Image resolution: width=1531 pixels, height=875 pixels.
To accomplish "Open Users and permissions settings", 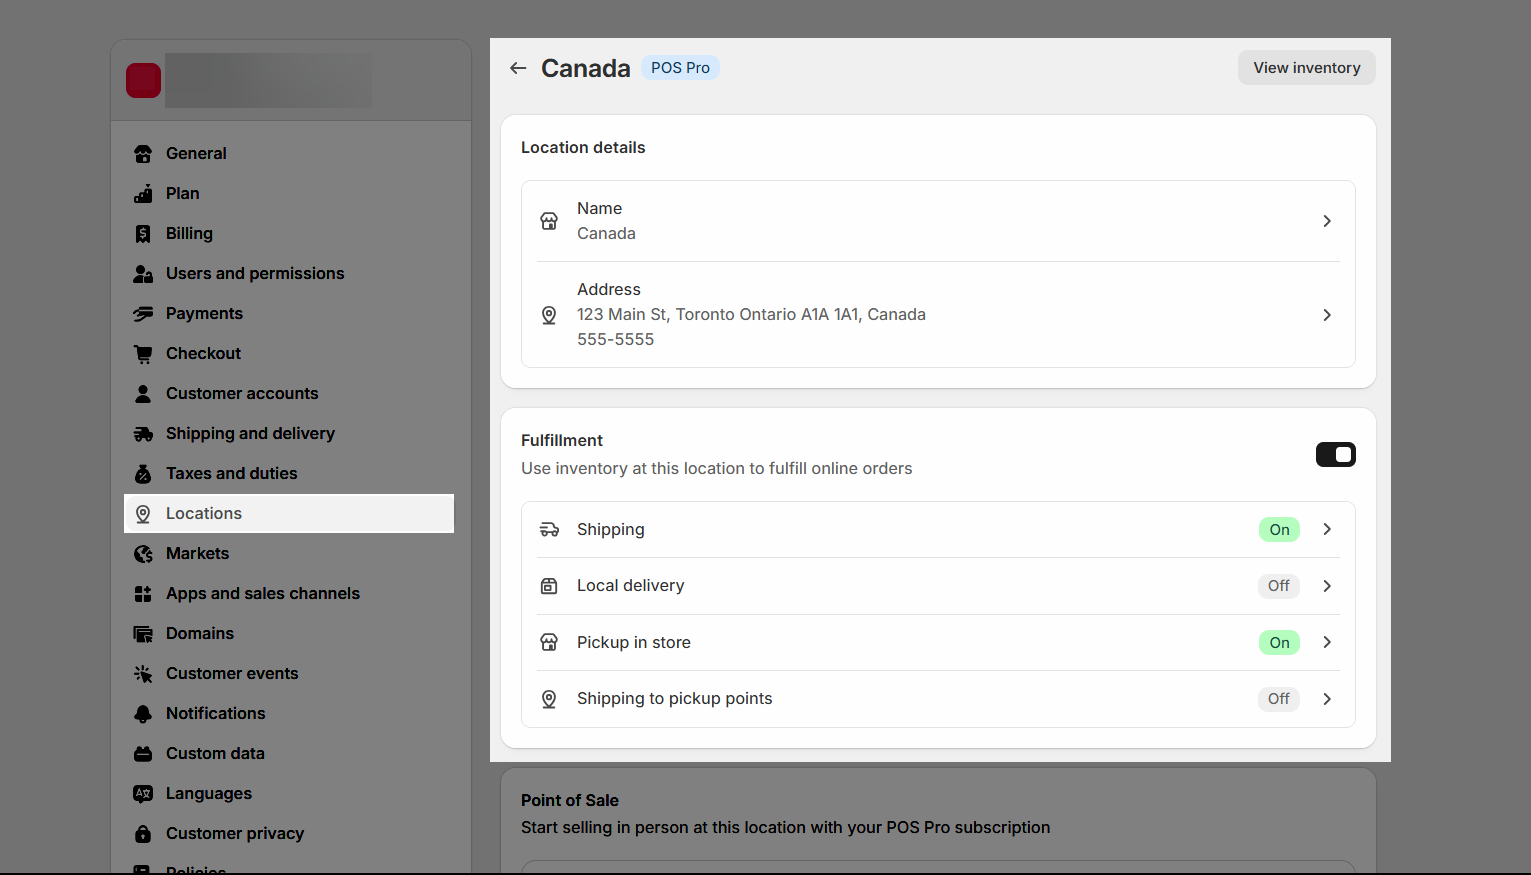I will (255, 273).
